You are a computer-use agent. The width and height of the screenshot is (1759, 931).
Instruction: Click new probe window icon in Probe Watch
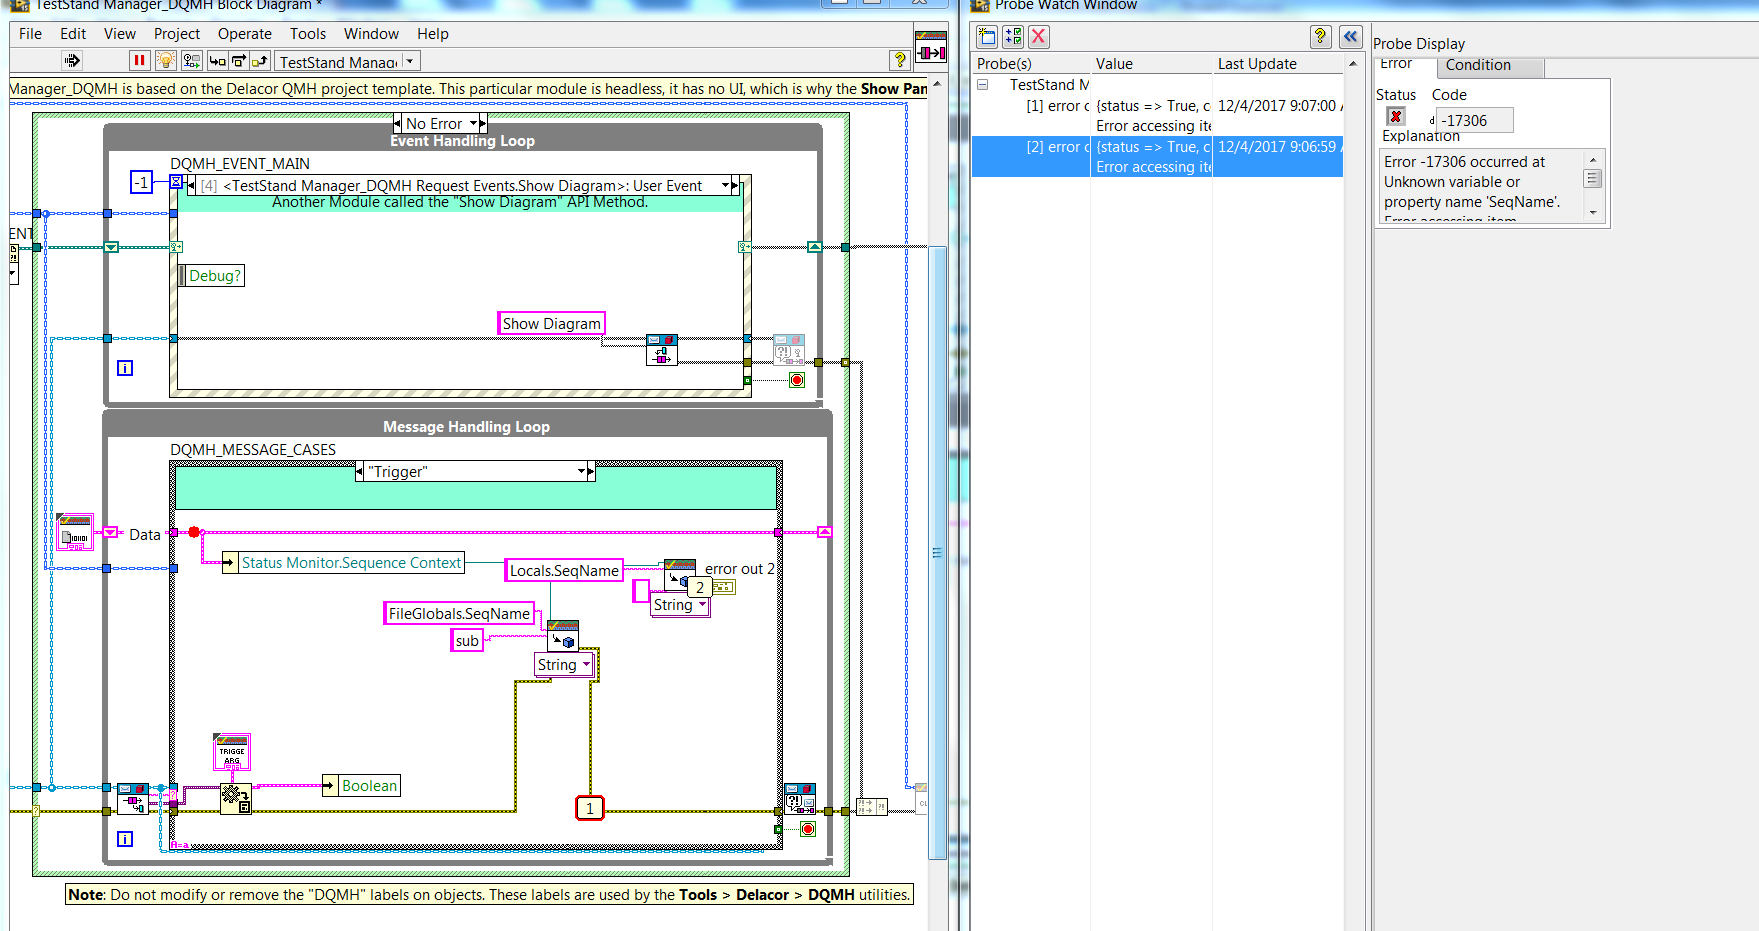click(987, 37)
